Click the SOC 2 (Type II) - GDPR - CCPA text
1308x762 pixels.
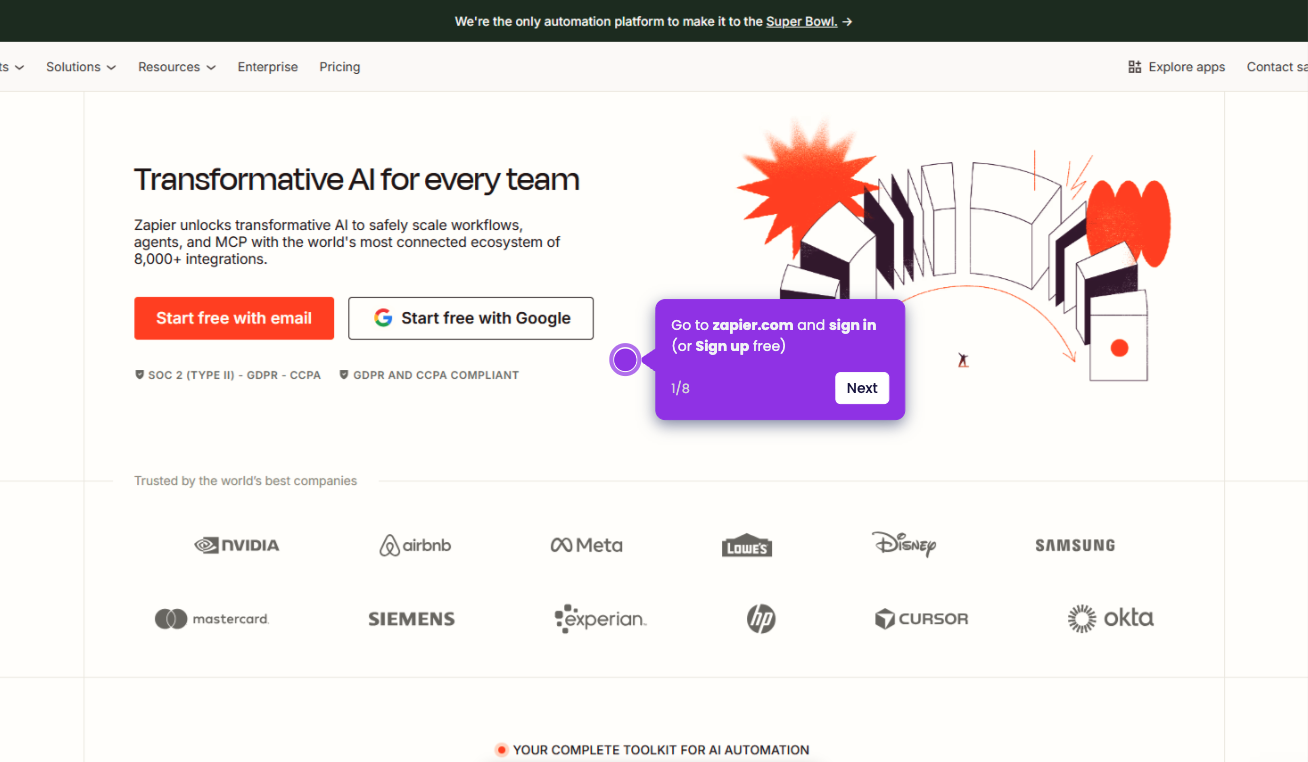point(235,375)
